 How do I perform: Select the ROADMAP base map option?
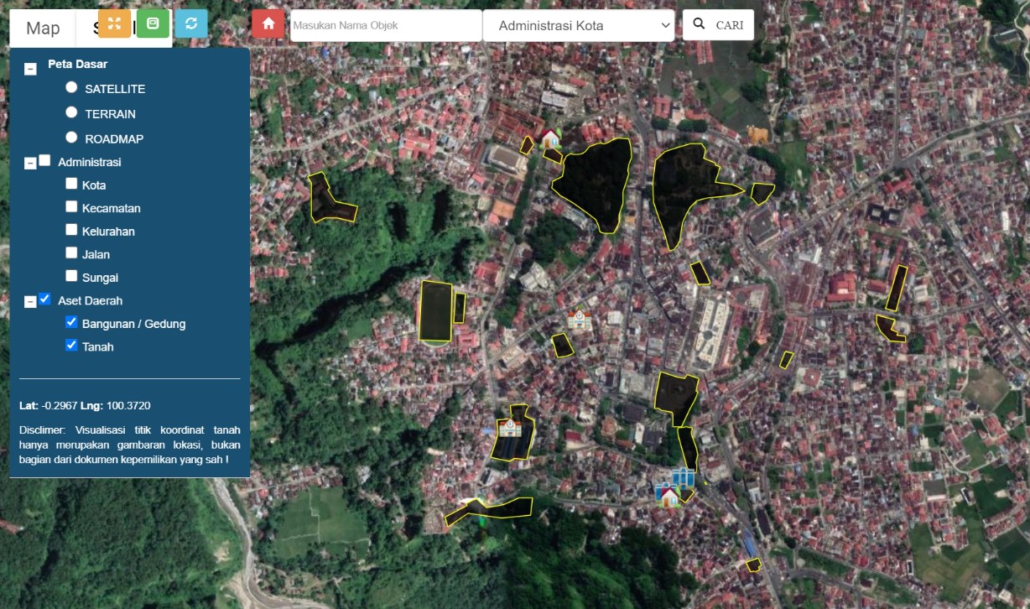coord(71,137)
